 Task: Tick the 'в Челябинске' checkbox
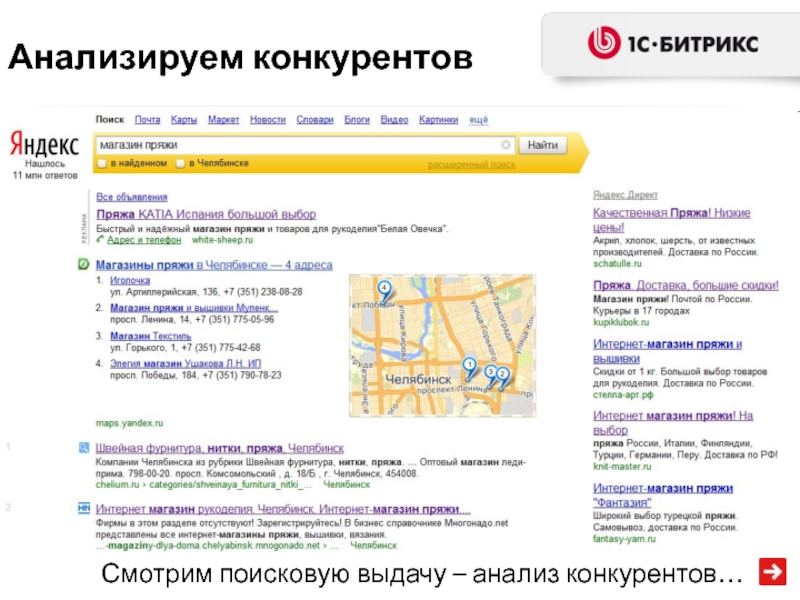(x=180, y=163)
